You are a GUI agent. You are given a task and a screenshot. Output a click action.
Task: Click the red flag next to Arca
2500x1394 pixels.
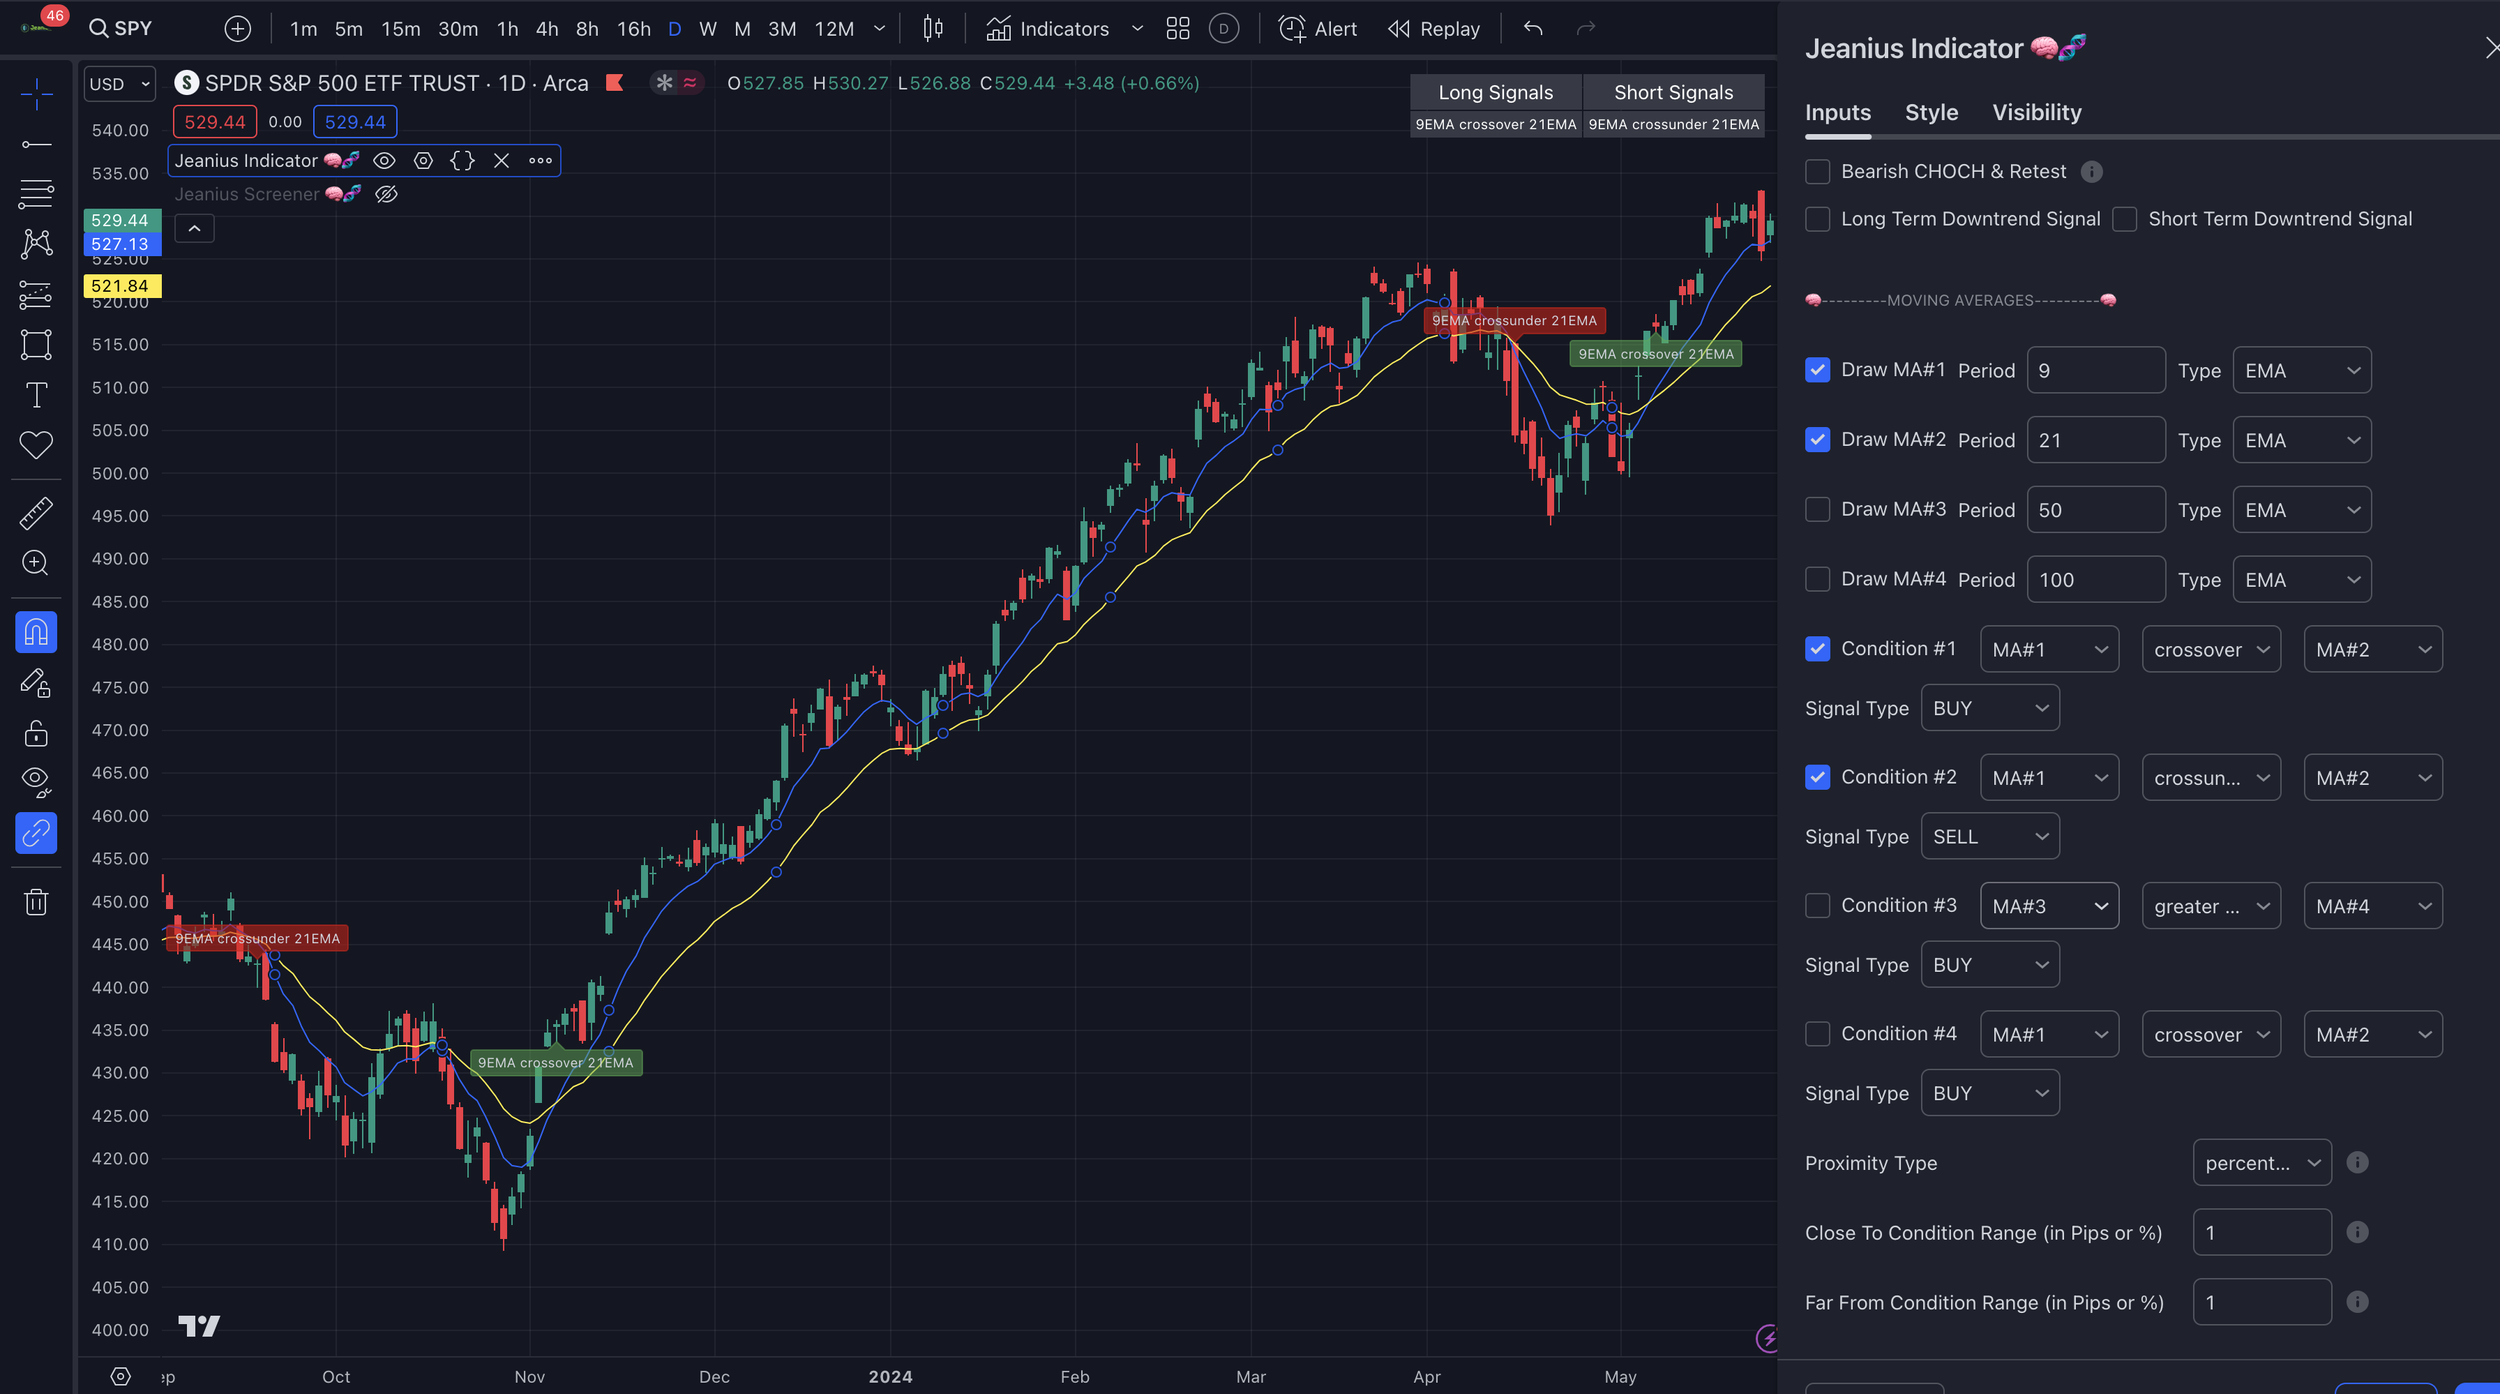[614, 83]
